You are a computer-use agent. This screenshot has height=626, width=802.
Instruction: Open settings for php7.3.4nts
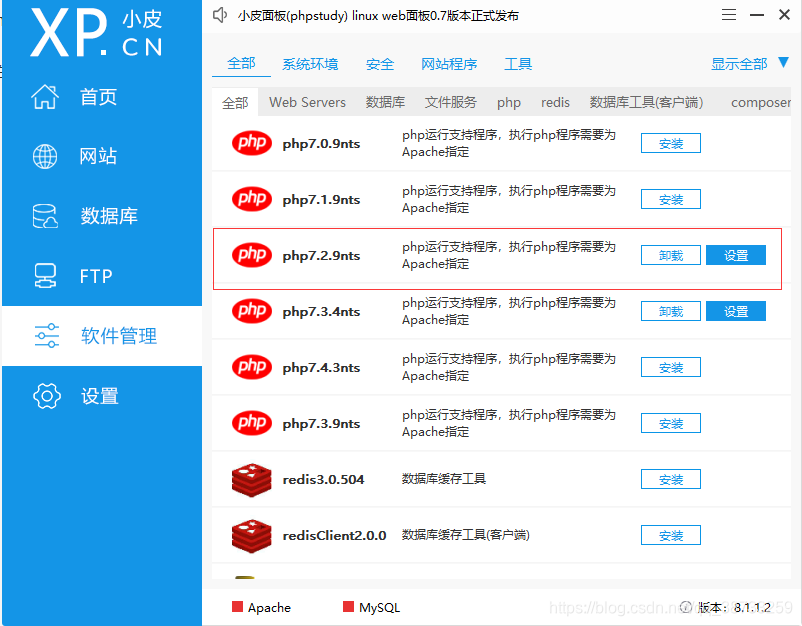click(736, 311)
